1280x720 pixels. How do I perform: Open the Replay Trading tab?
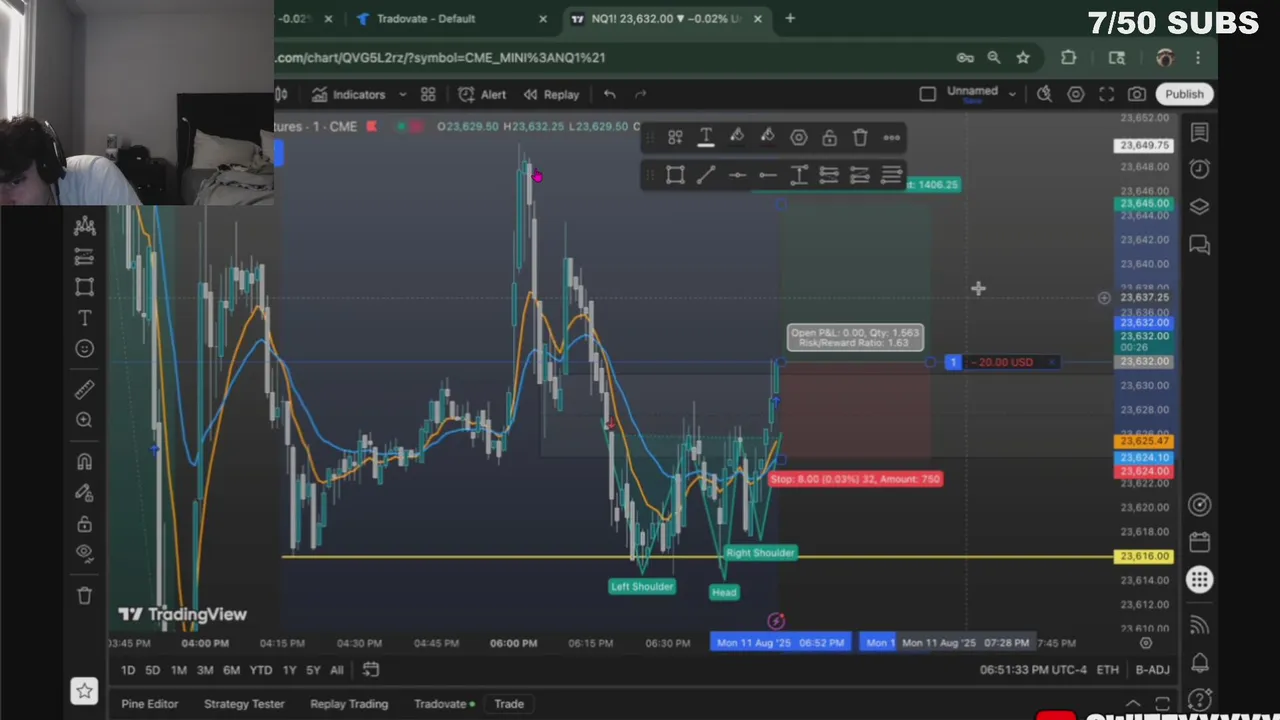pos(349,704)
